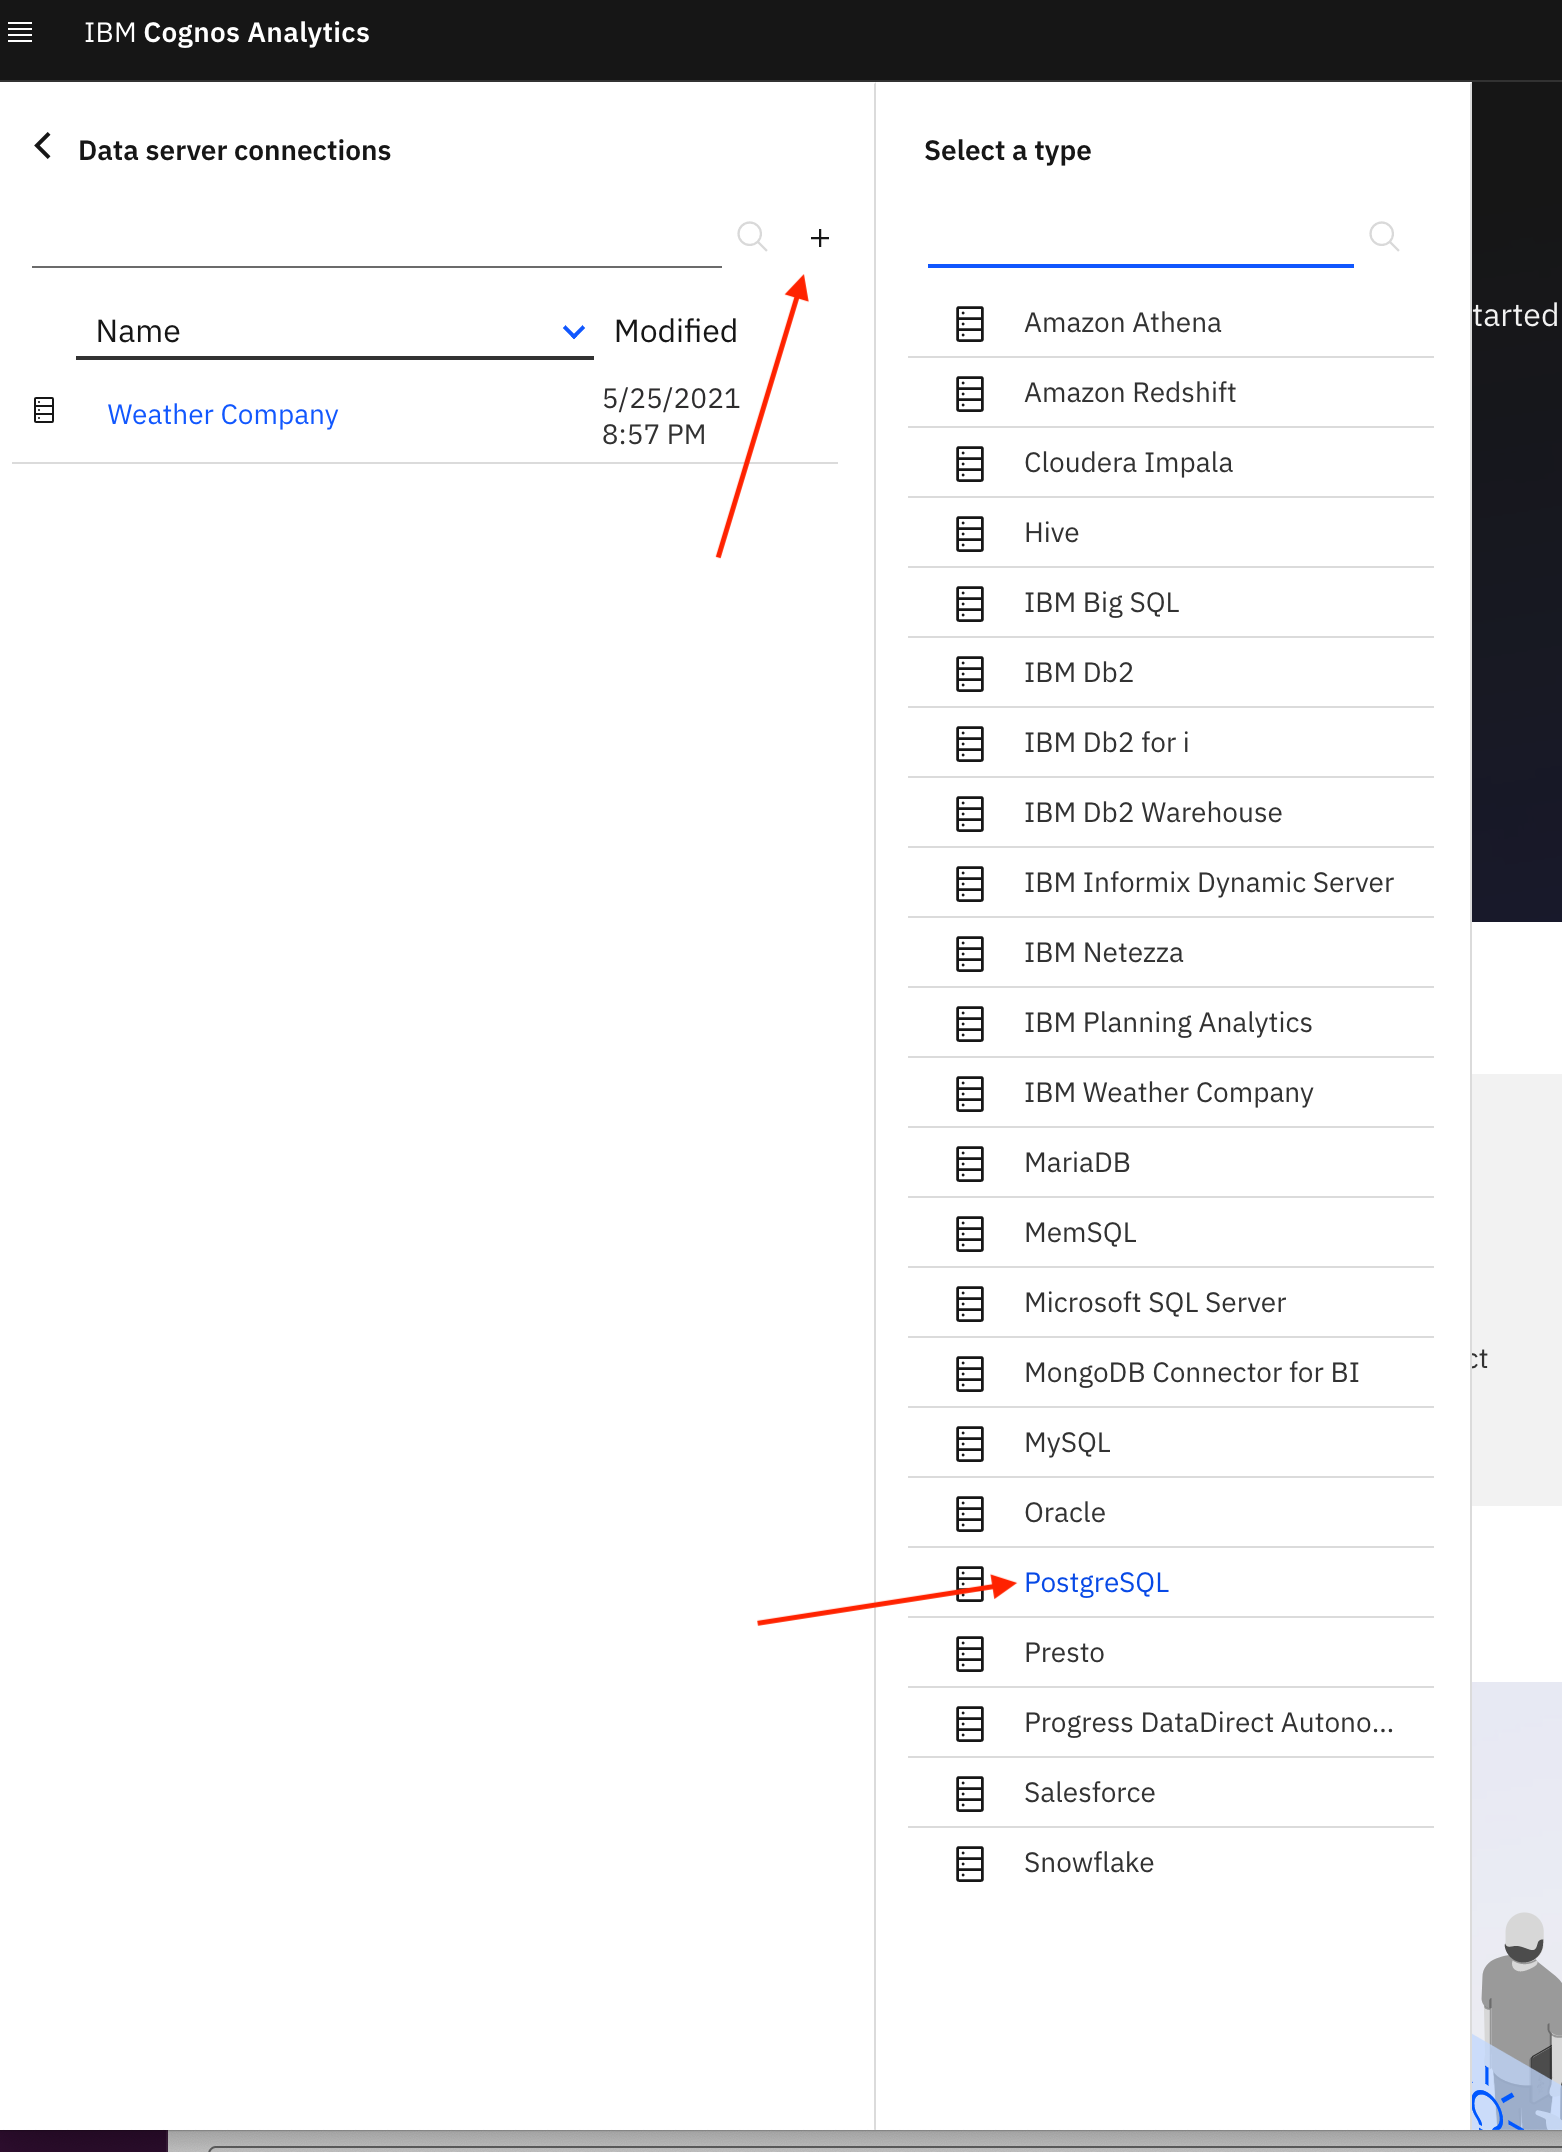Choose IBM Planning Analytics type
The image size is (1562, 2152).
(x=1171, y=1023)
